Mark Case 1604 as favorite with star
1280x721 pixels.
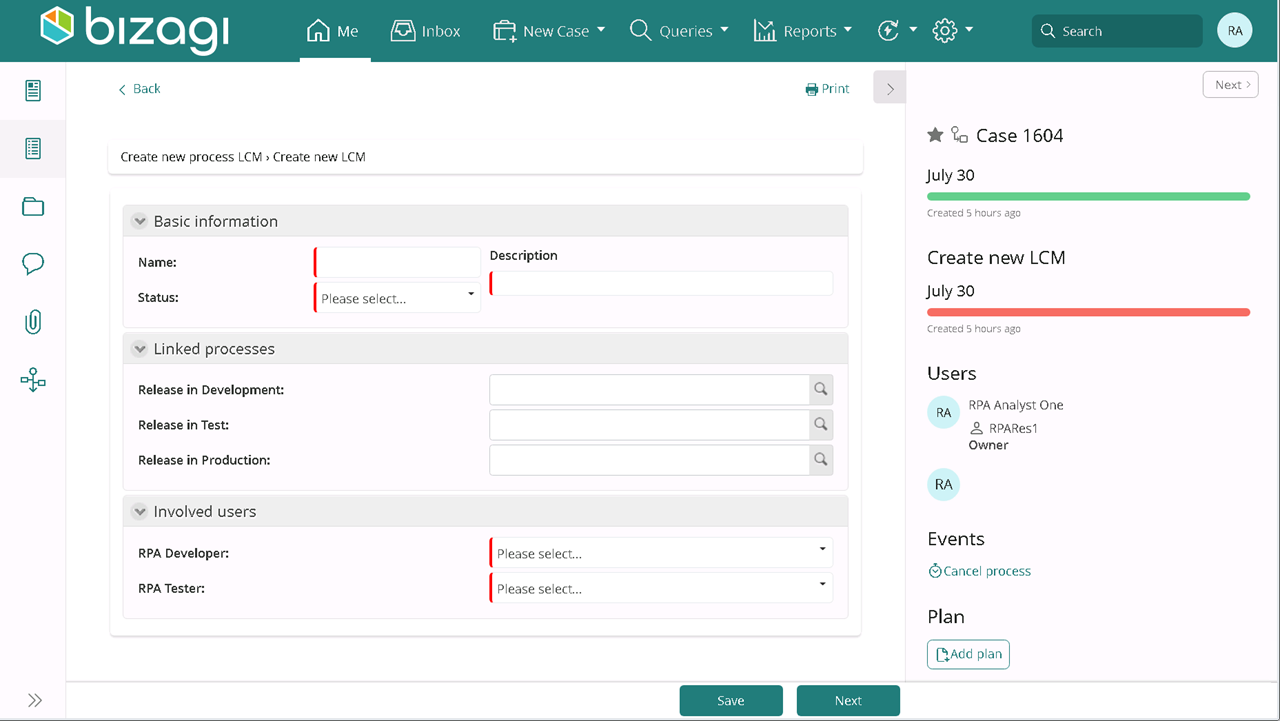(x=935, y=135)
